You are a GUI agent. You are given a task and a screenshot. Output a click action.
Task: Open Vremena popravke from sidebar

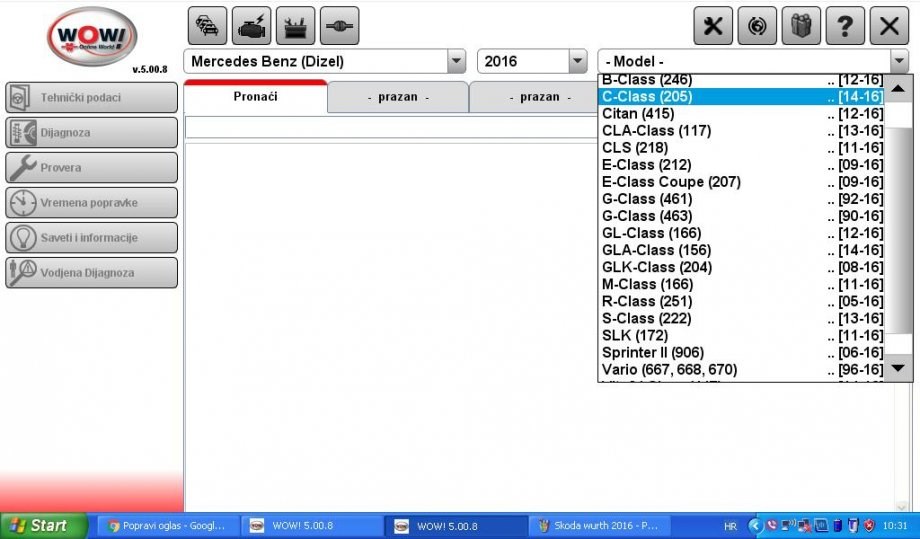(92, 203)
